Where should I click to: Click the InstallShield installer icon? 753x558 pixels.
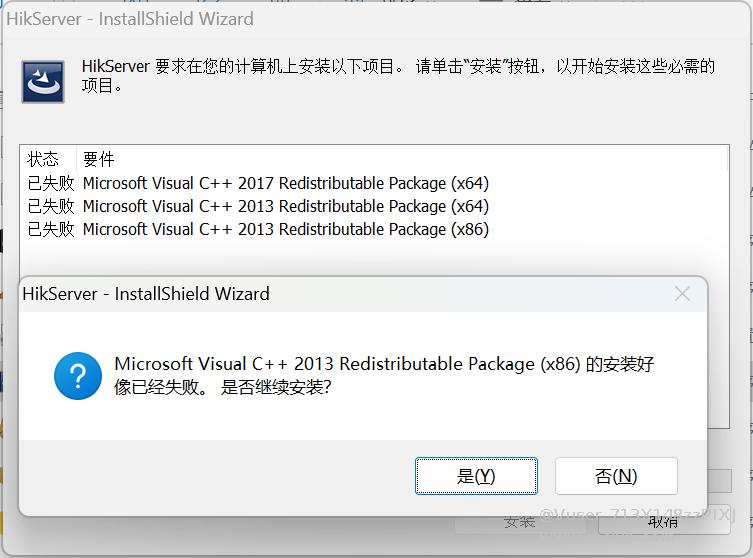coord(43,82)
